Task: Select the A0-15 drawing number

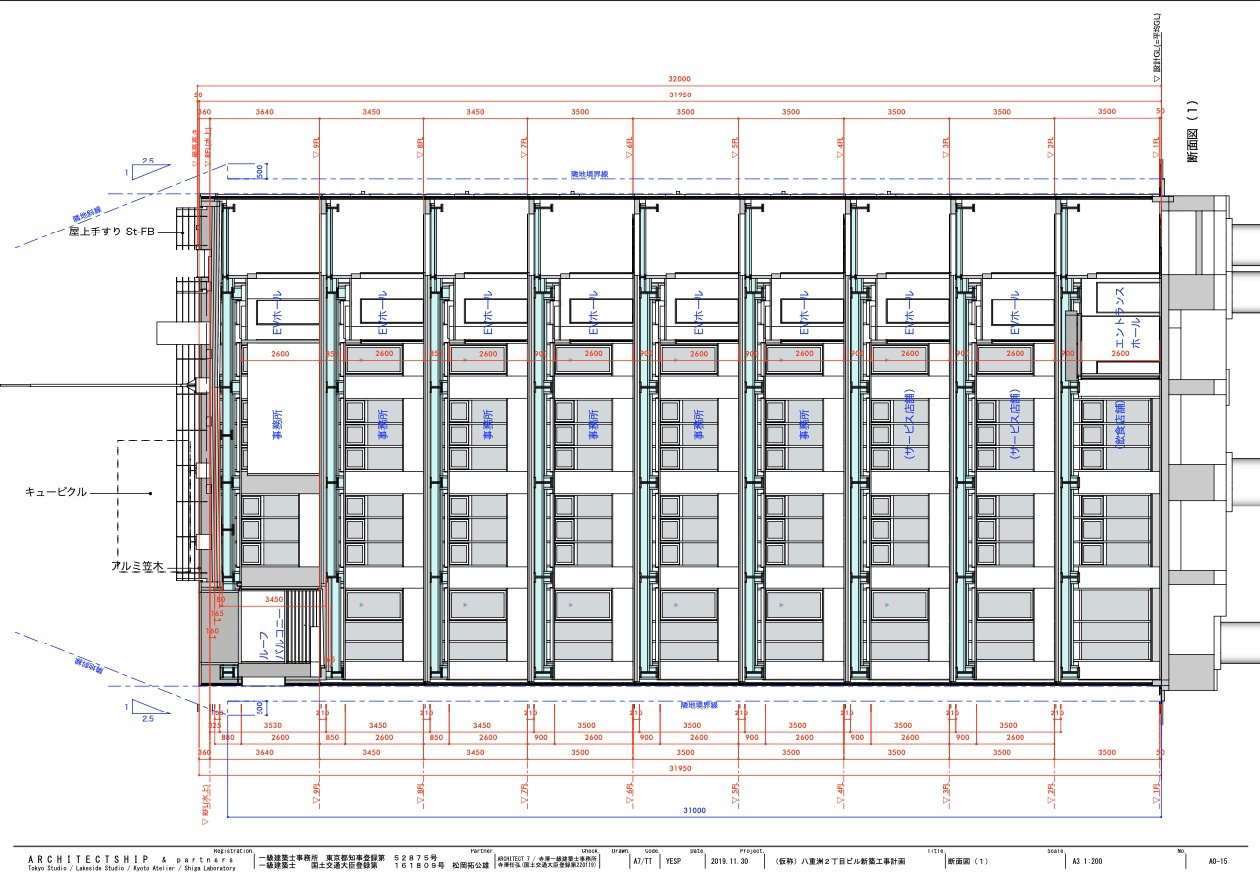Action: point(1217,860)
